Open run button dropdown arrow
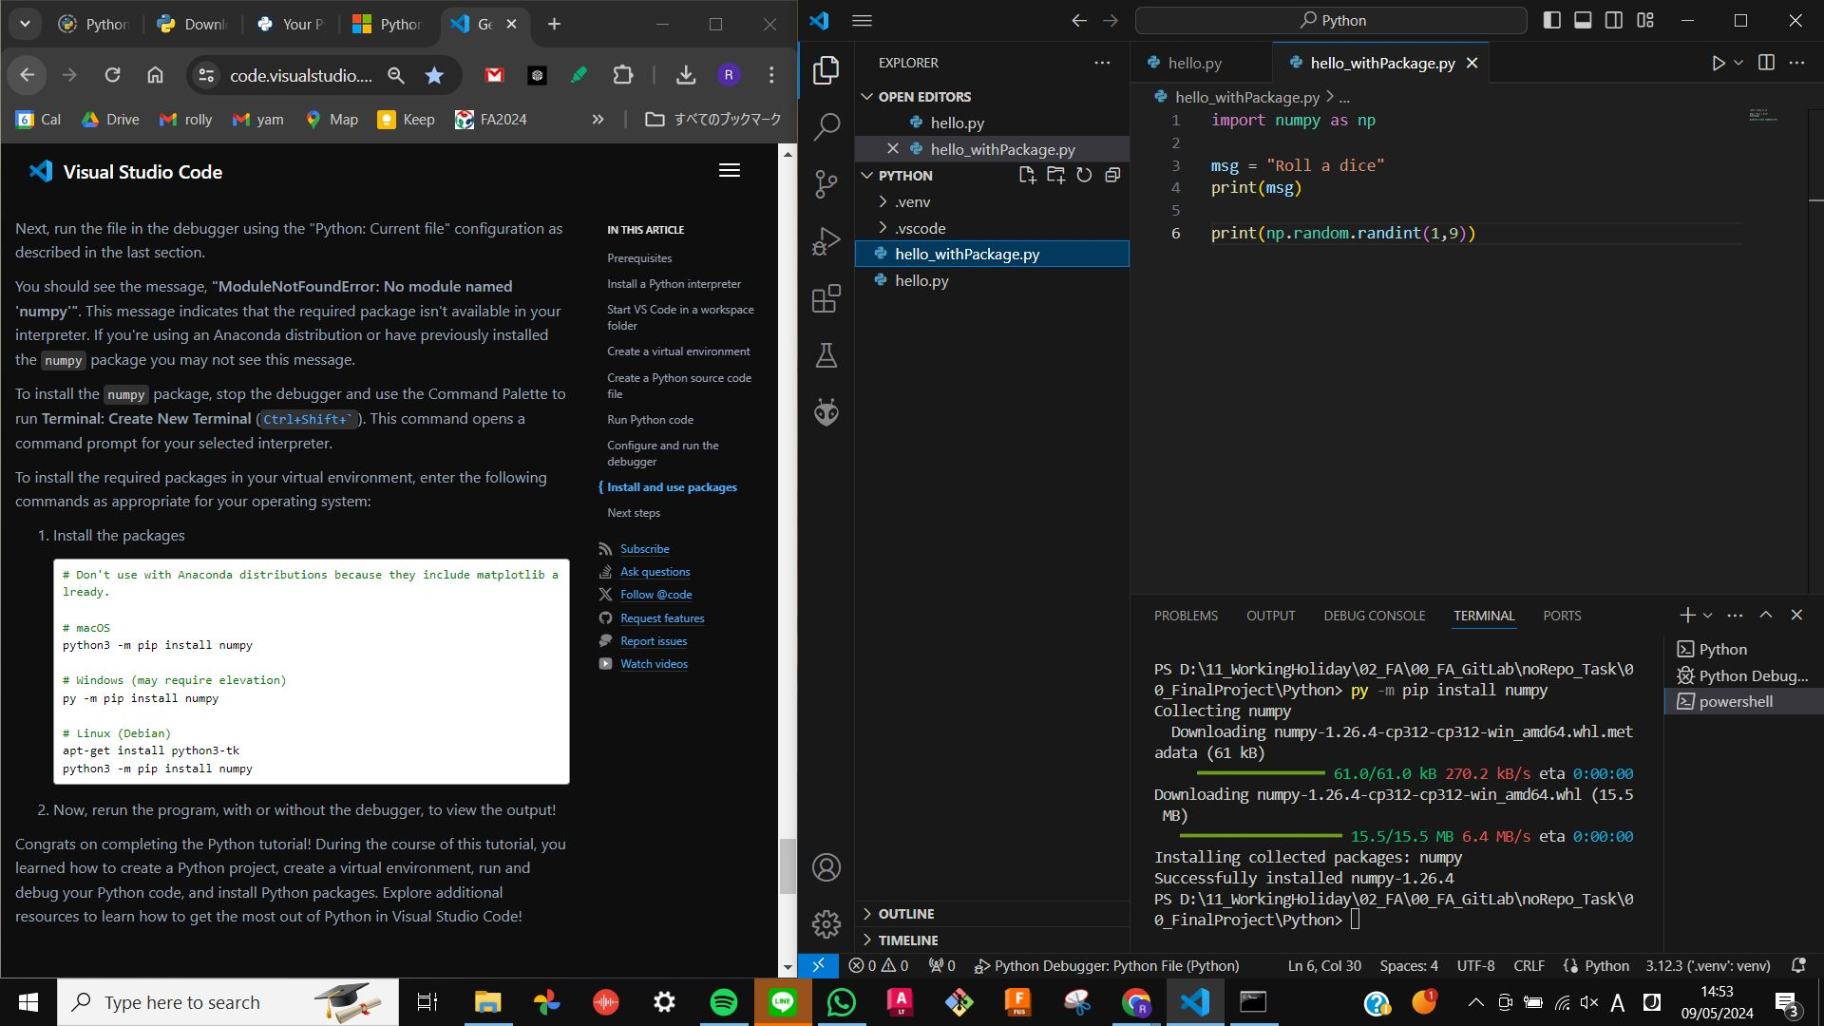The image size is (1824, 1026). click(1739, 63)
